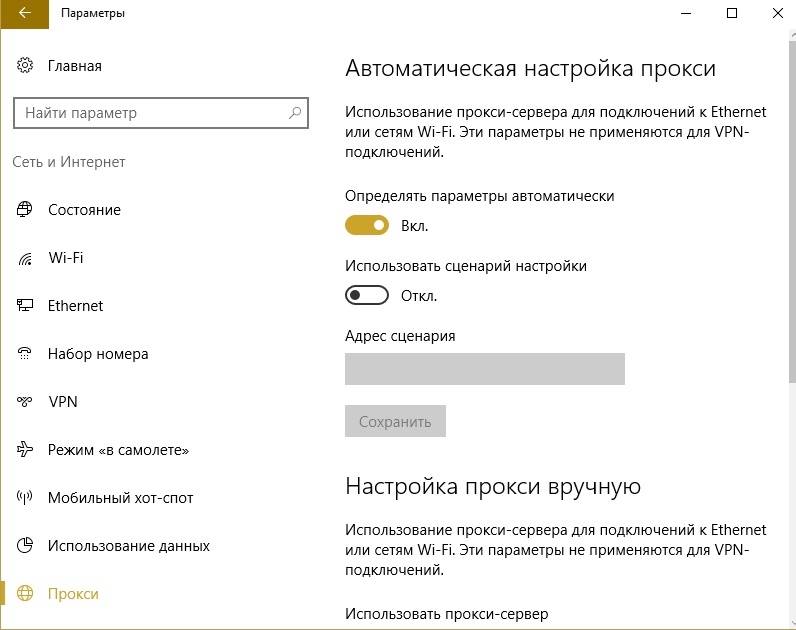
Task: Open Мобильный хот-спот settings
Action: tap(121, 498)
